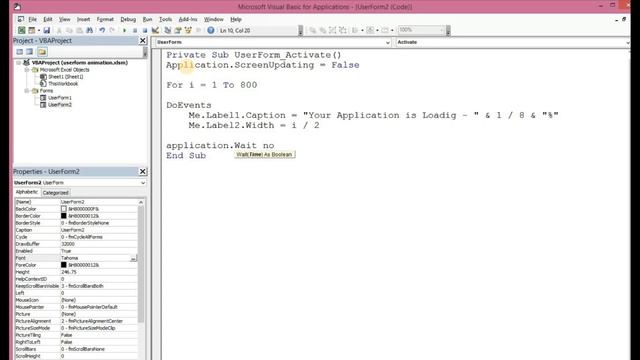
Task: Click the ForeColor black color swatch
Action: click(x=64, y=265)
